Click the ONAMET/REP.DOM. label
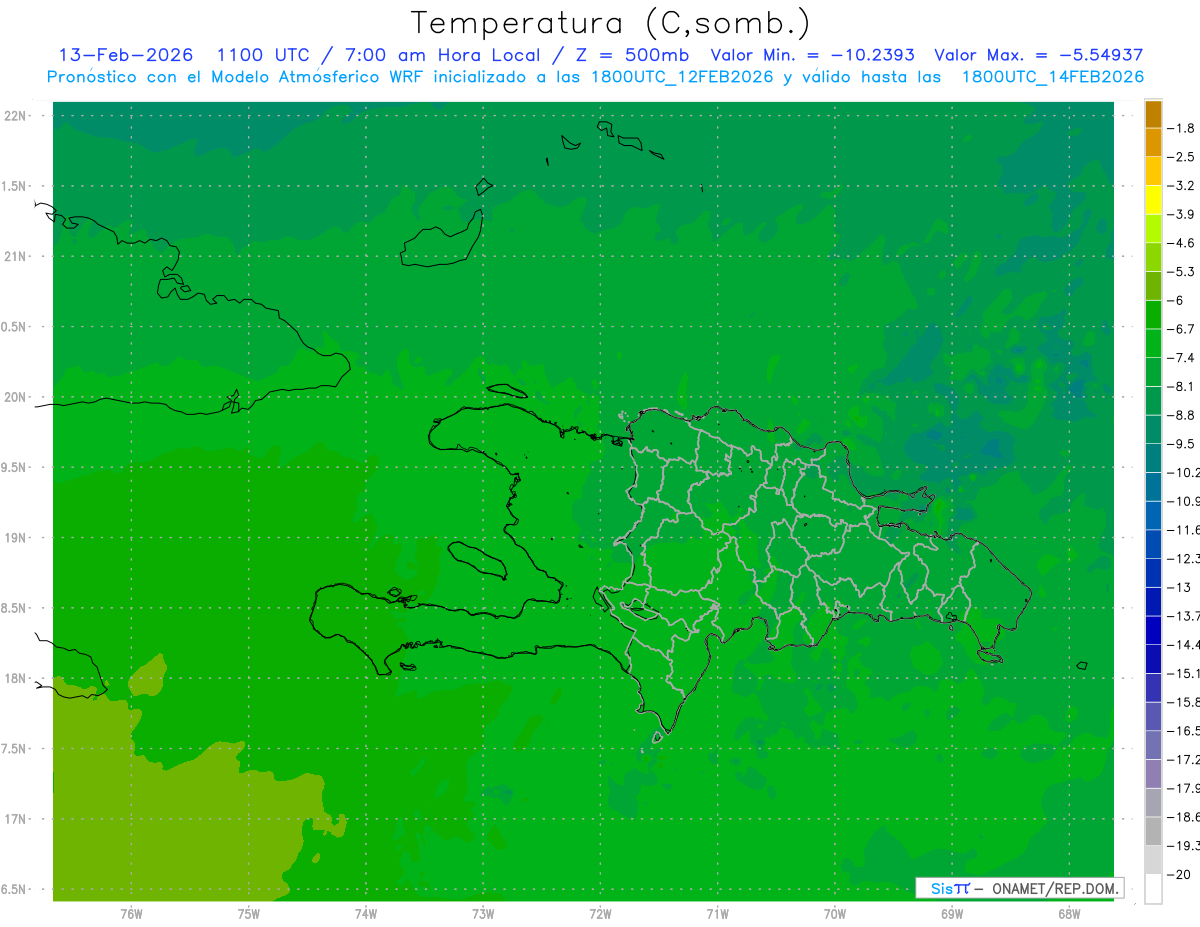The height and width of the screenshot is (927, 1200). (x=1055, y=888)
